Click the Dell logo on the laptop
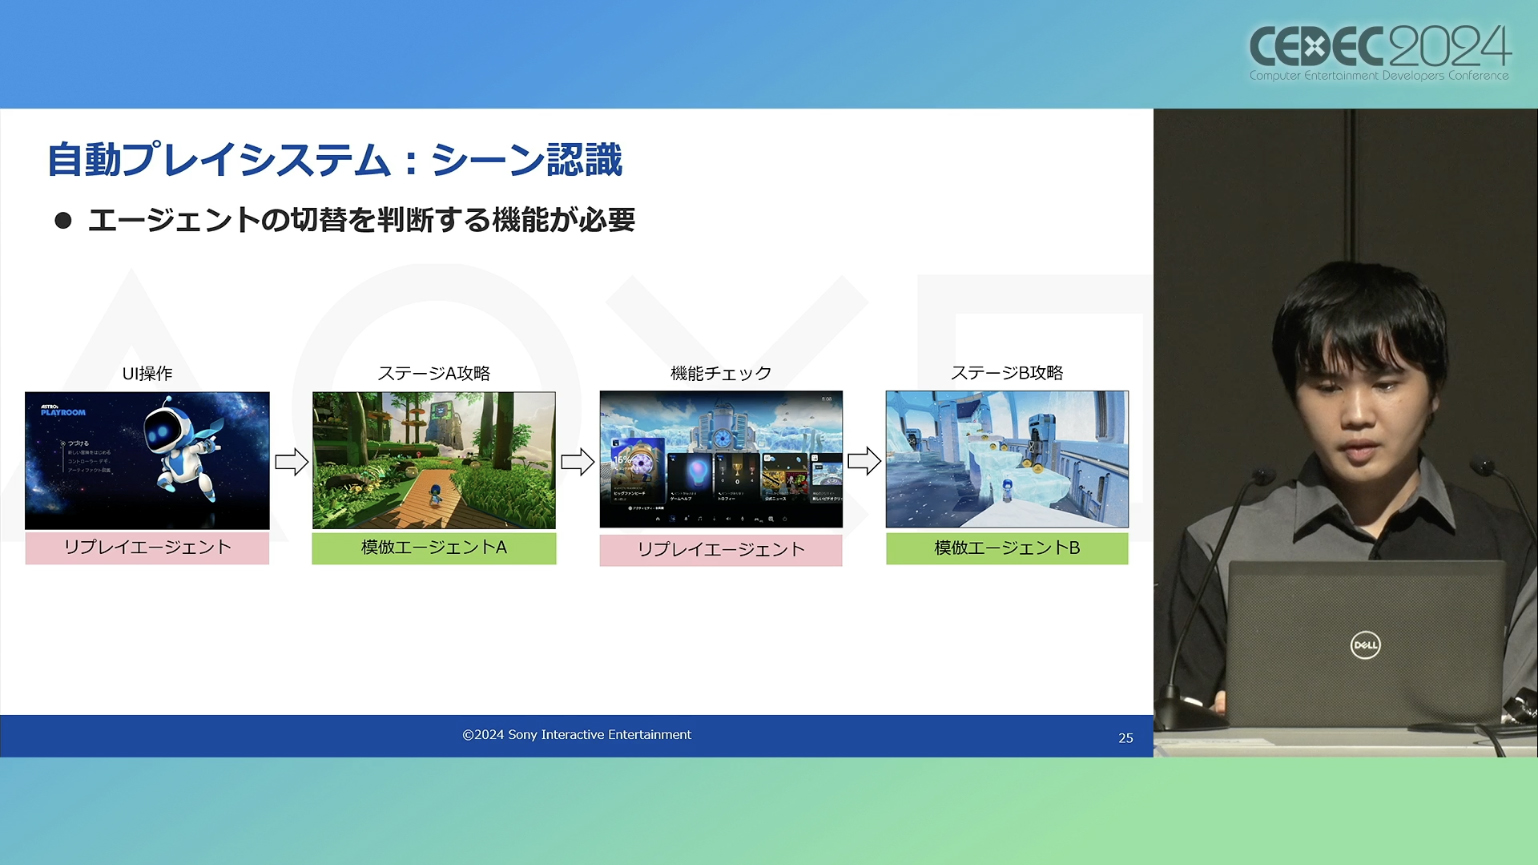Screen dimensions: 1538x865 click(1365, 645)
